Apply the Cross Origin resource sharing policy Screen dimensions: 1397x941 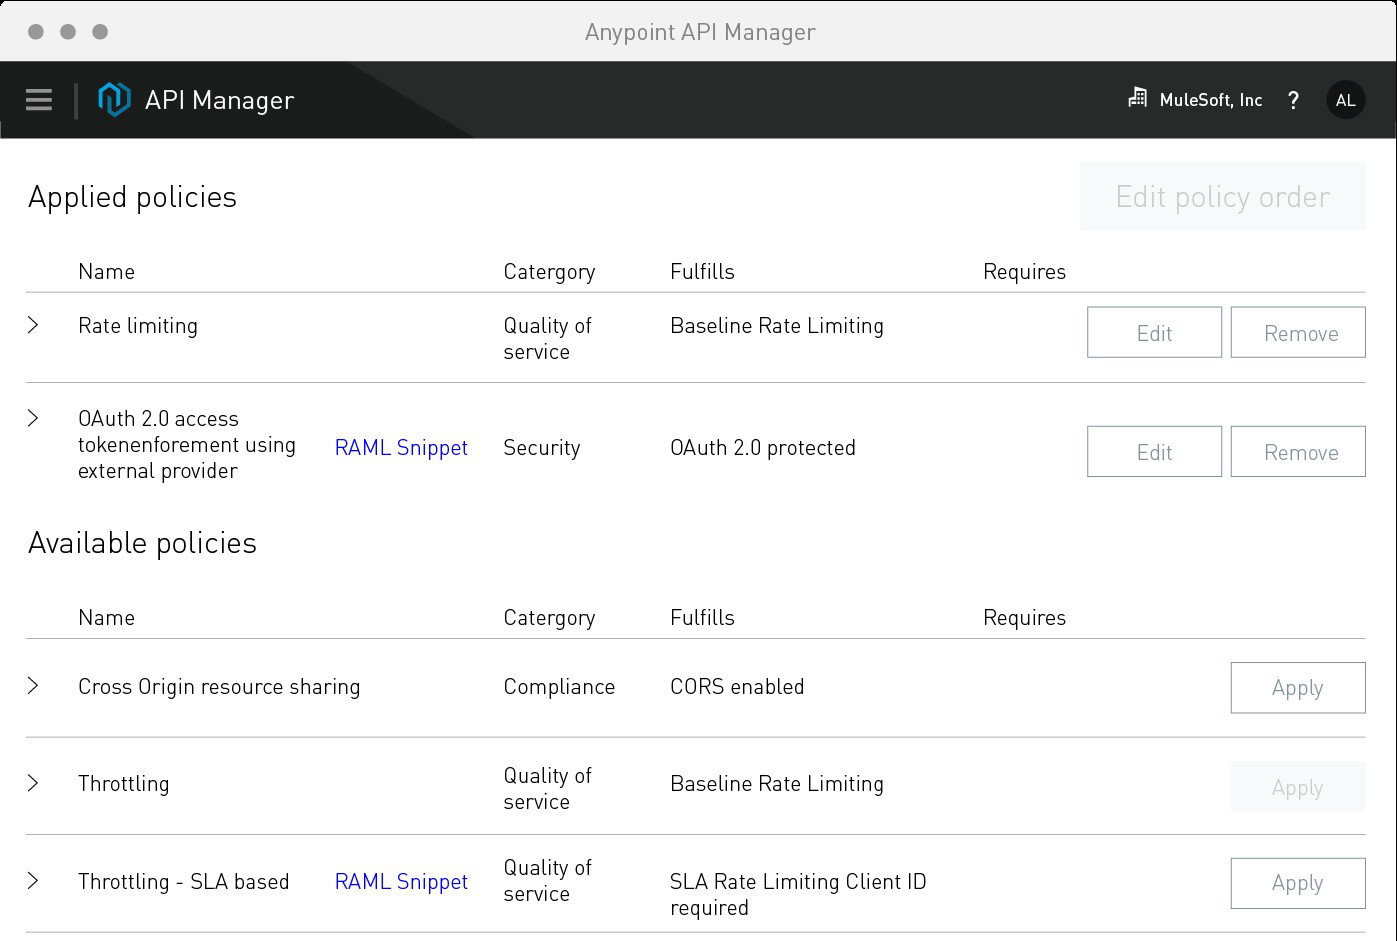[x=1297, y=688]
